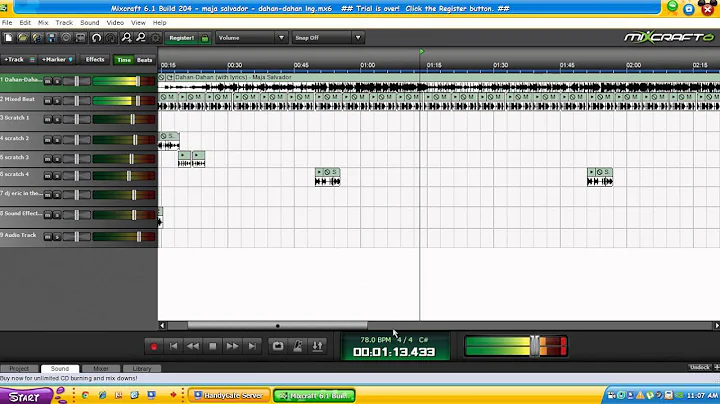
Task: Click the Mix Down to audio file icon
Action: [81, 38]
